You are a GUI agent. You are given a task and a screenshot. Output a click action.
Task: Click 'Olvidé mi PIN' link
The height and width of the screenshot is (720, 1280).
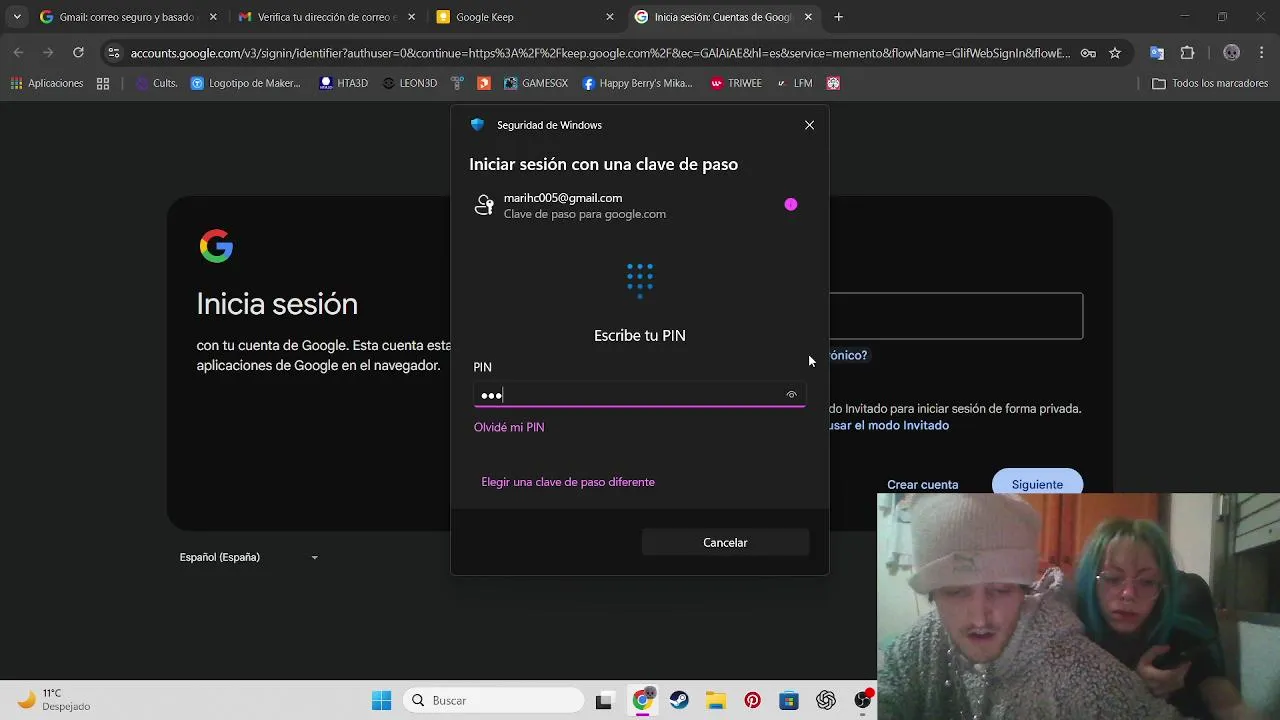point(509,427)
